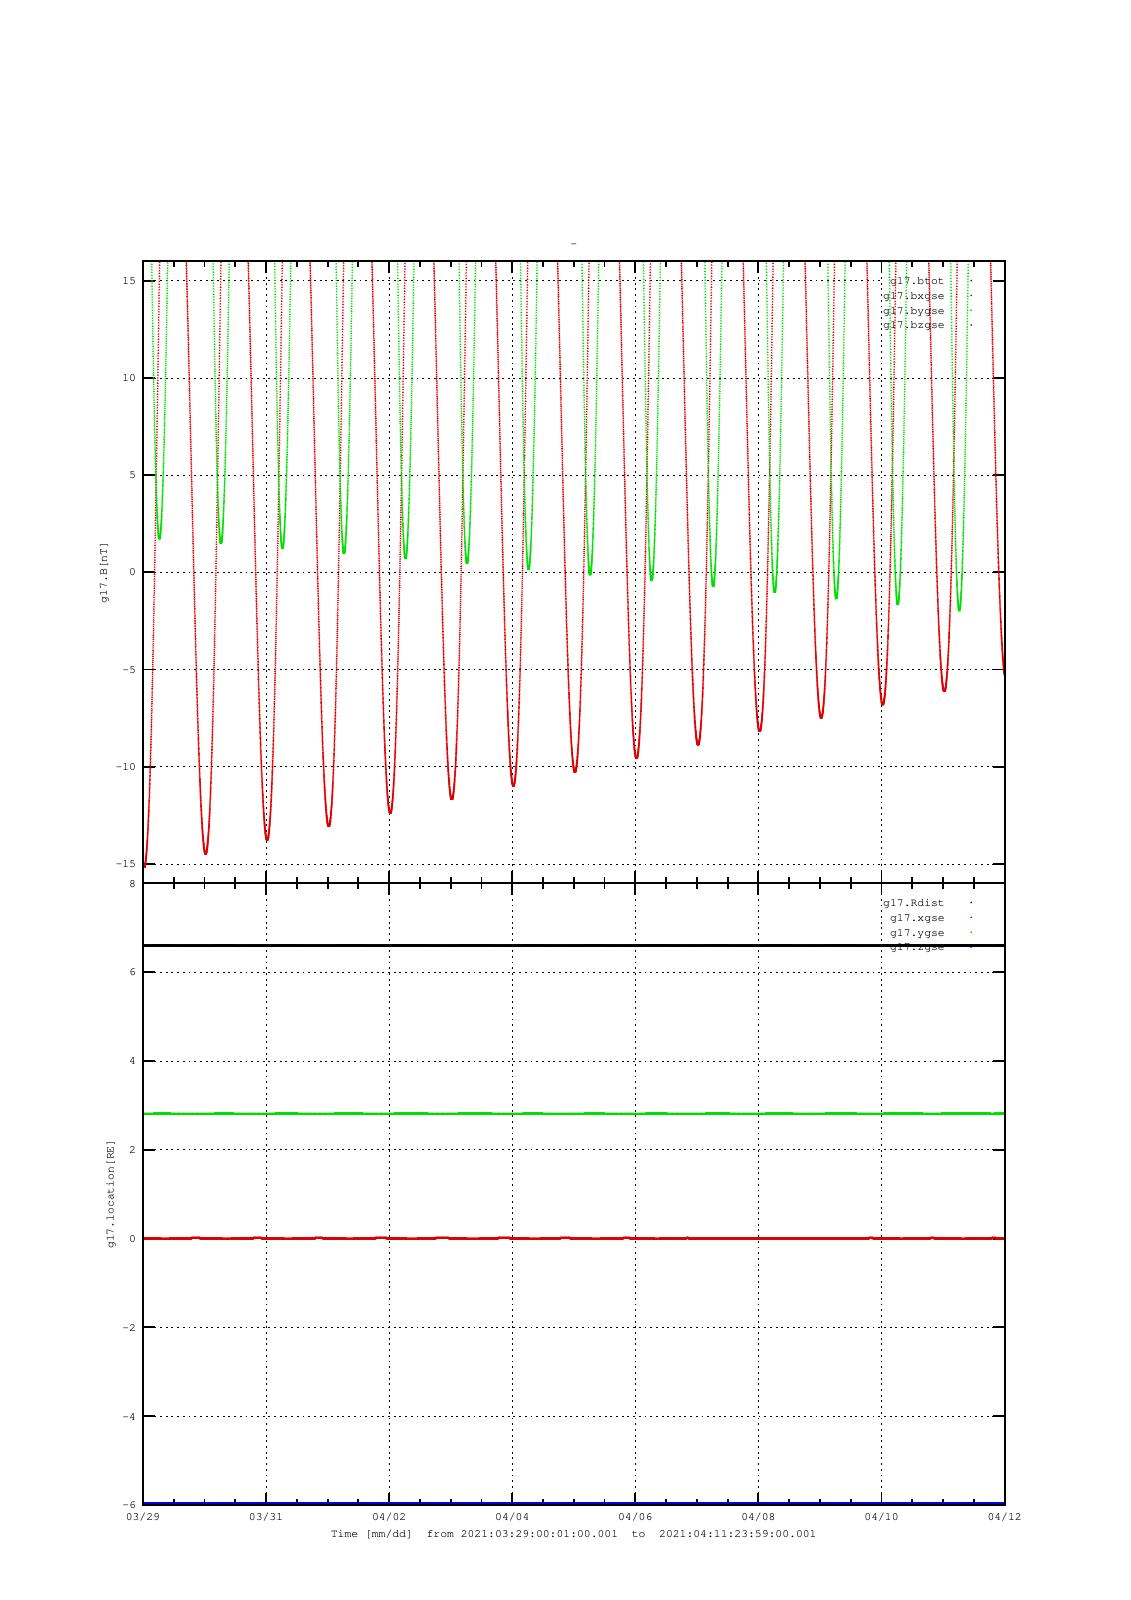Select the 5 tick on the g17.B axis

(132, 475)
